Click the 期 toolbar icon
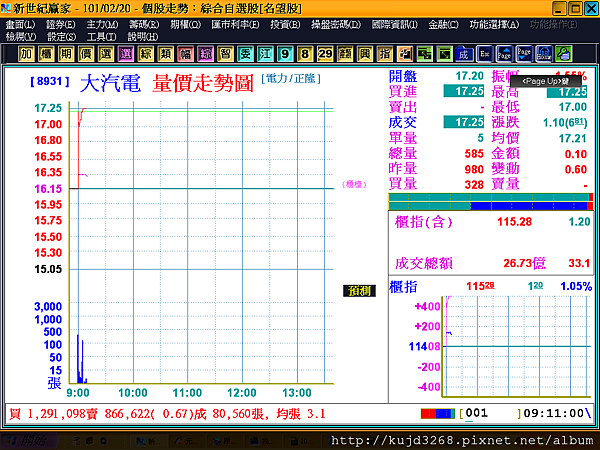Screen dimensions: 600x450 click(x=66, y=54)
